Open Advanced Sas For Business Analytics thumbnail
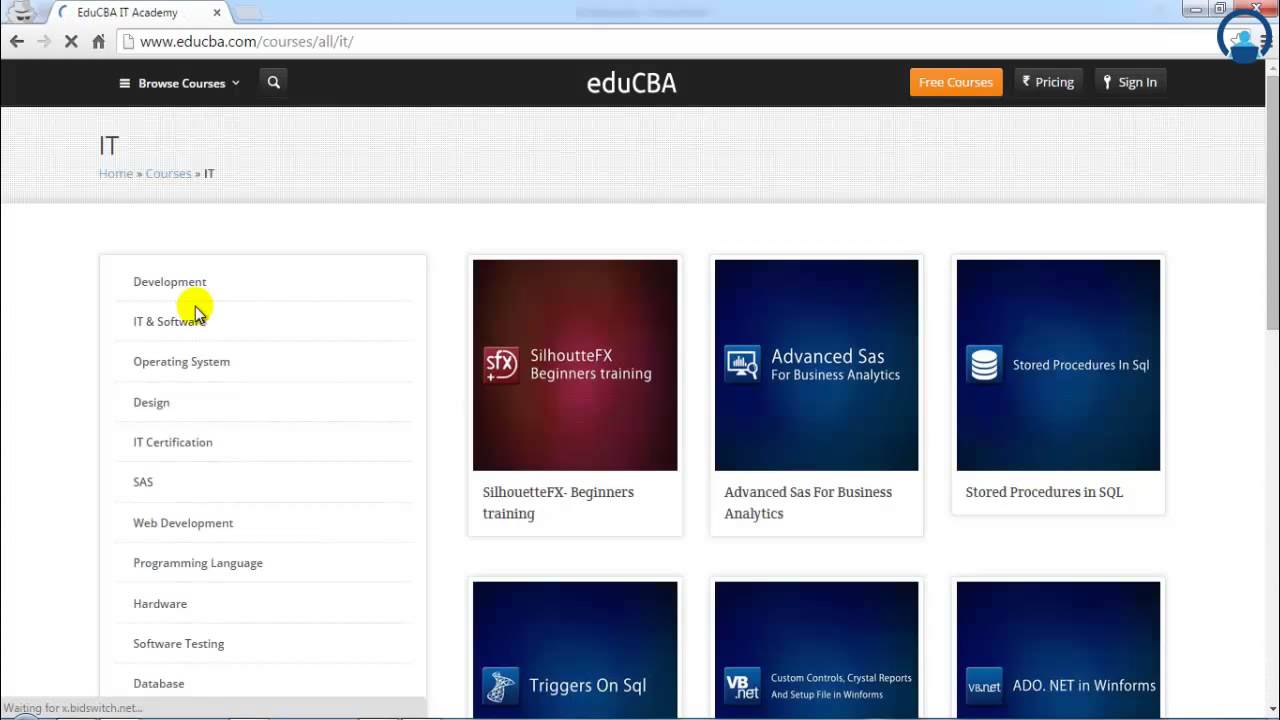 (x=816, y=365)
